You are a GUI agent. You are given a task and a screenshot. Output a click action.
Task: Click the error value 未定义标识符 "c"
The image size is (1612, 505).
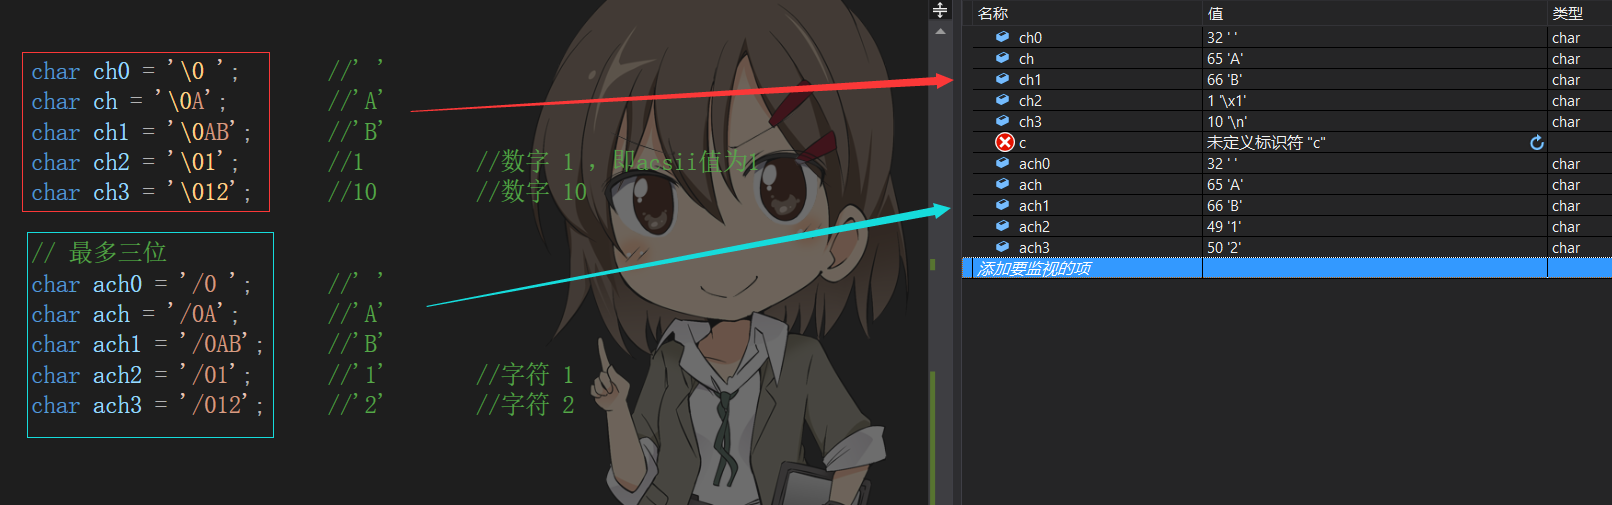(x=1266, y=143)
